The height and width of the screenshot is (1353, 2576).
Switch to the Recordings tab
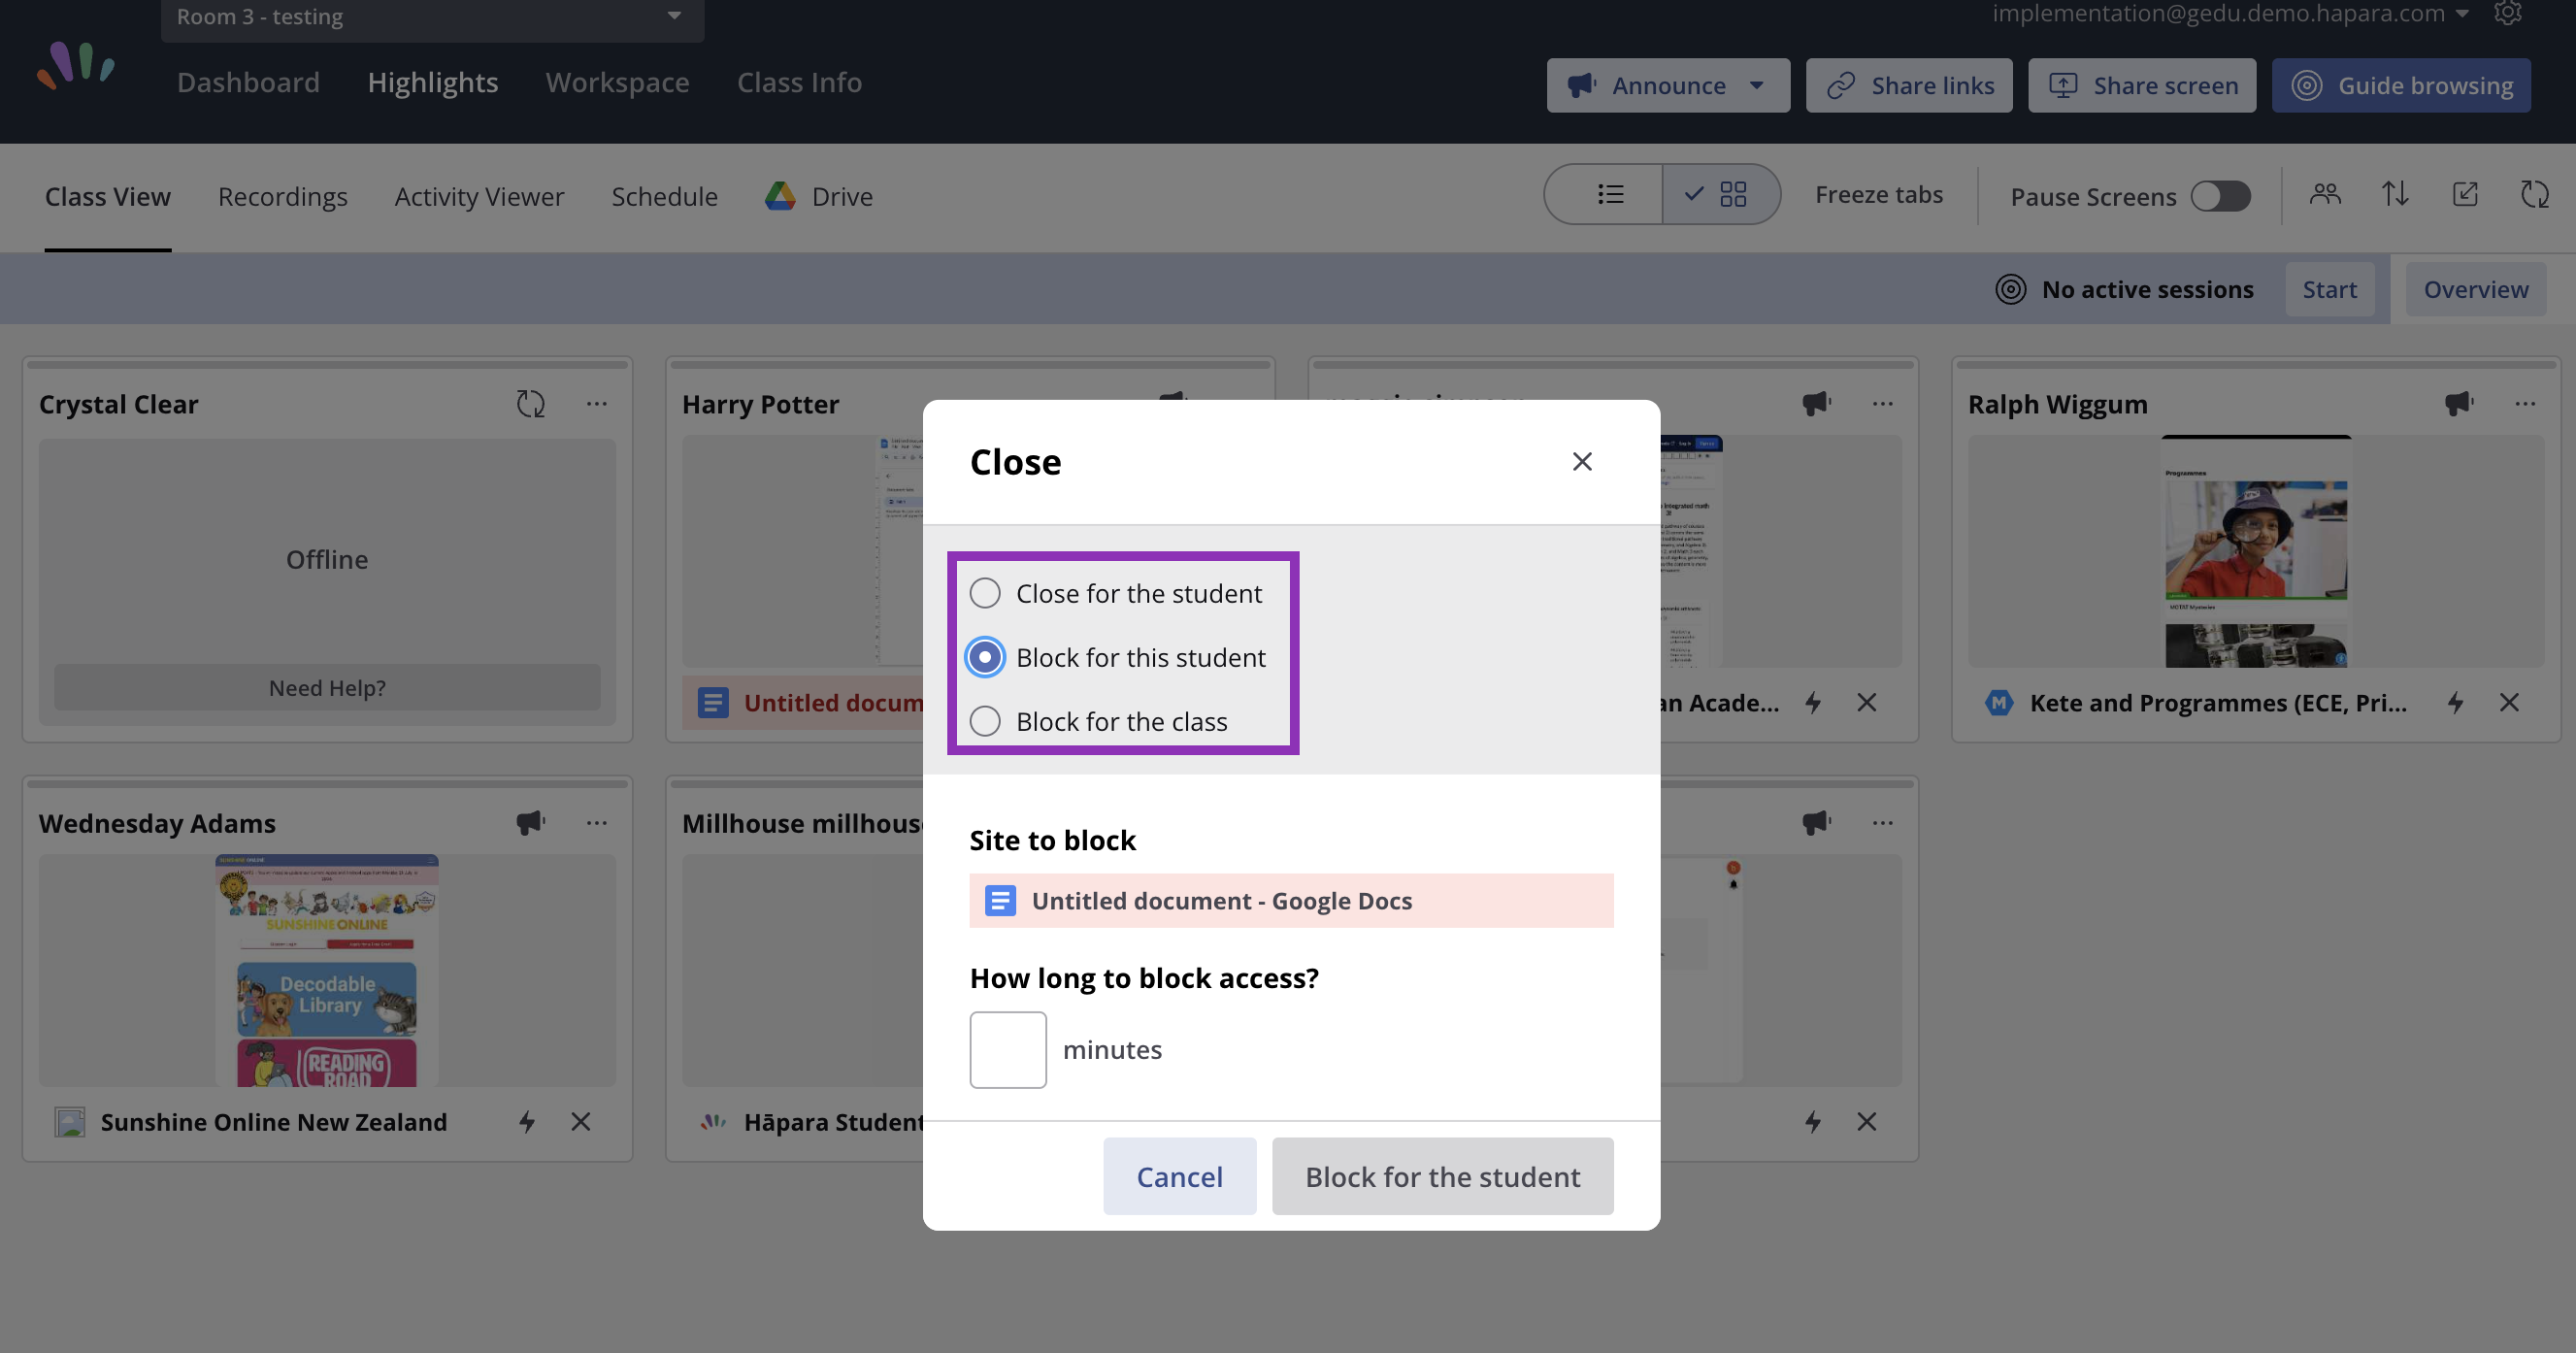point(283,196)
